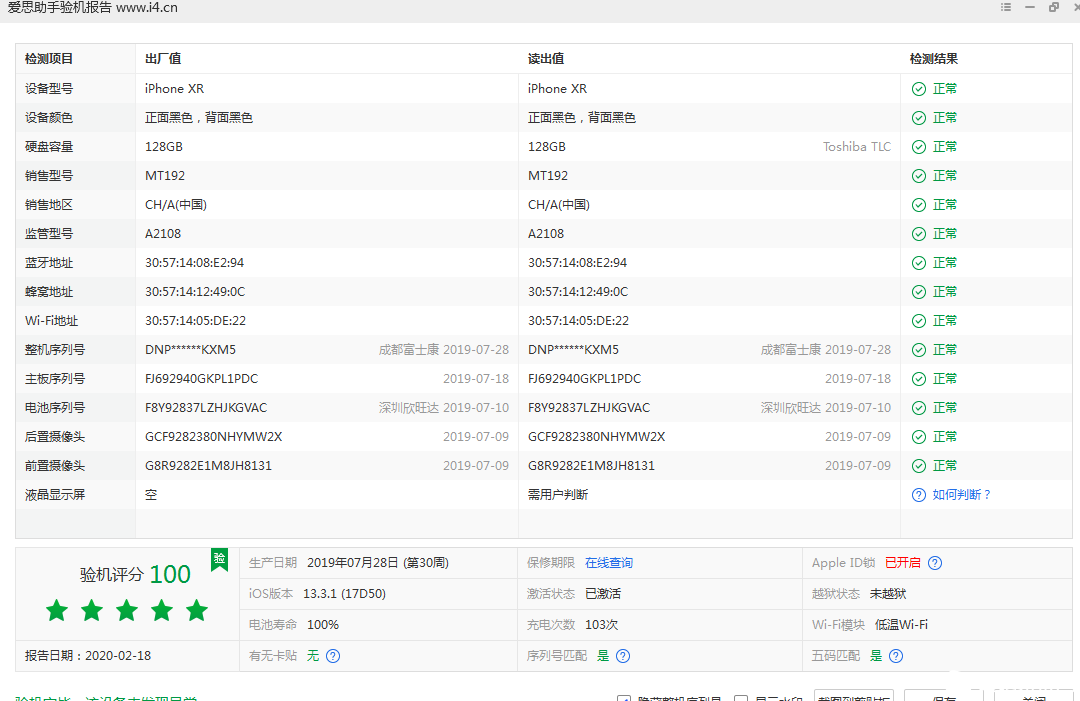
Task: Click the green check icon in 前置摄像头 row
Action: pyautogui.click(x=919, y=466)
